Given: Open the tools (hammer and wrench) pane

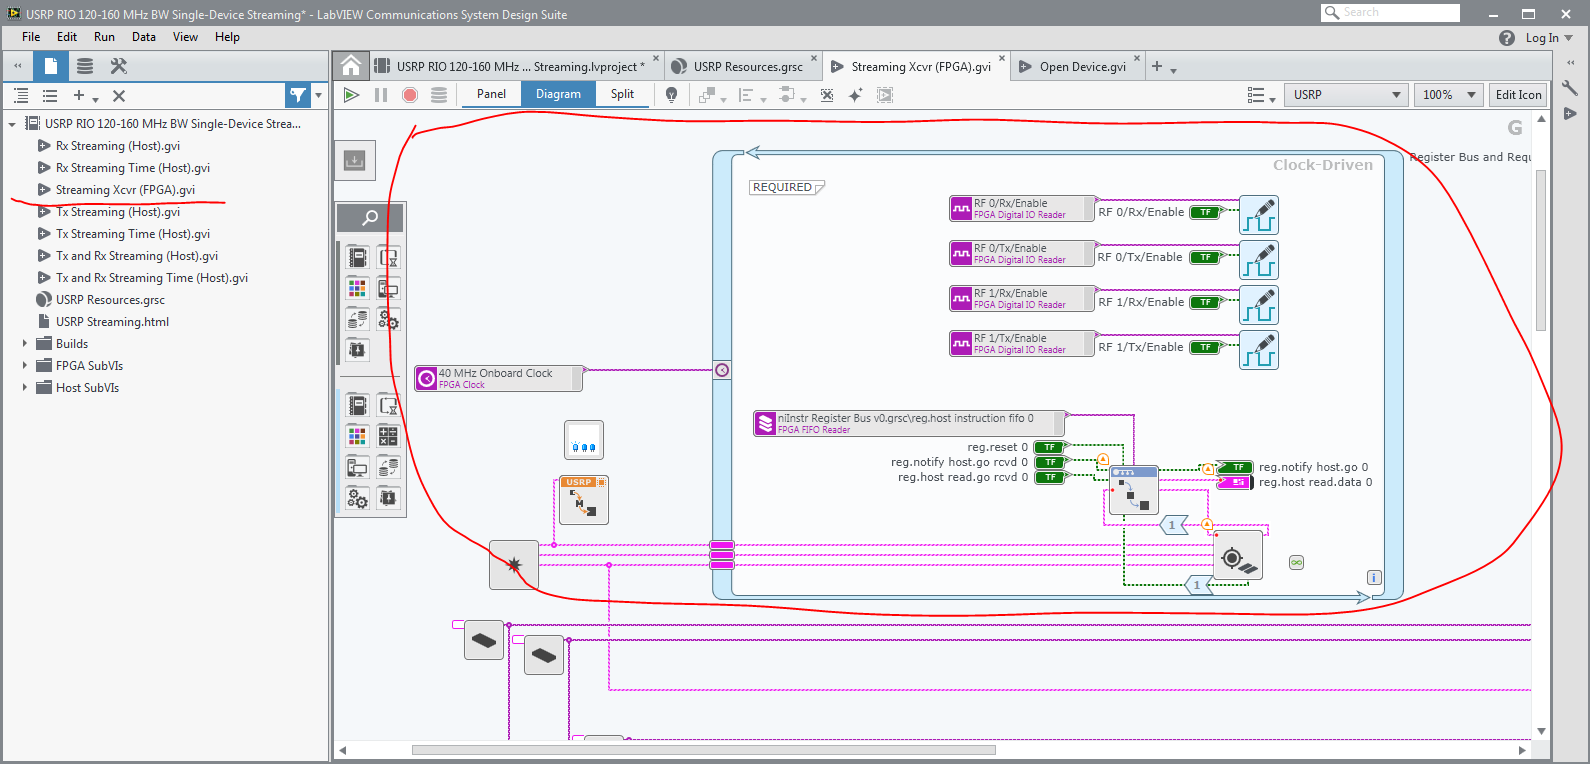Looking at the screenshot, I should tap(119, 66).
